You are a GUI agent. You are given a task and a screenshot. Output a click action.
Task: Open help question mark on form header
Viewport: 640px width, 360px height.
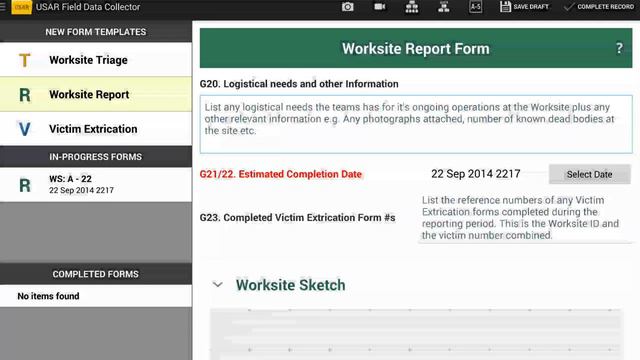pyautogui.click(x=619, y=48)
